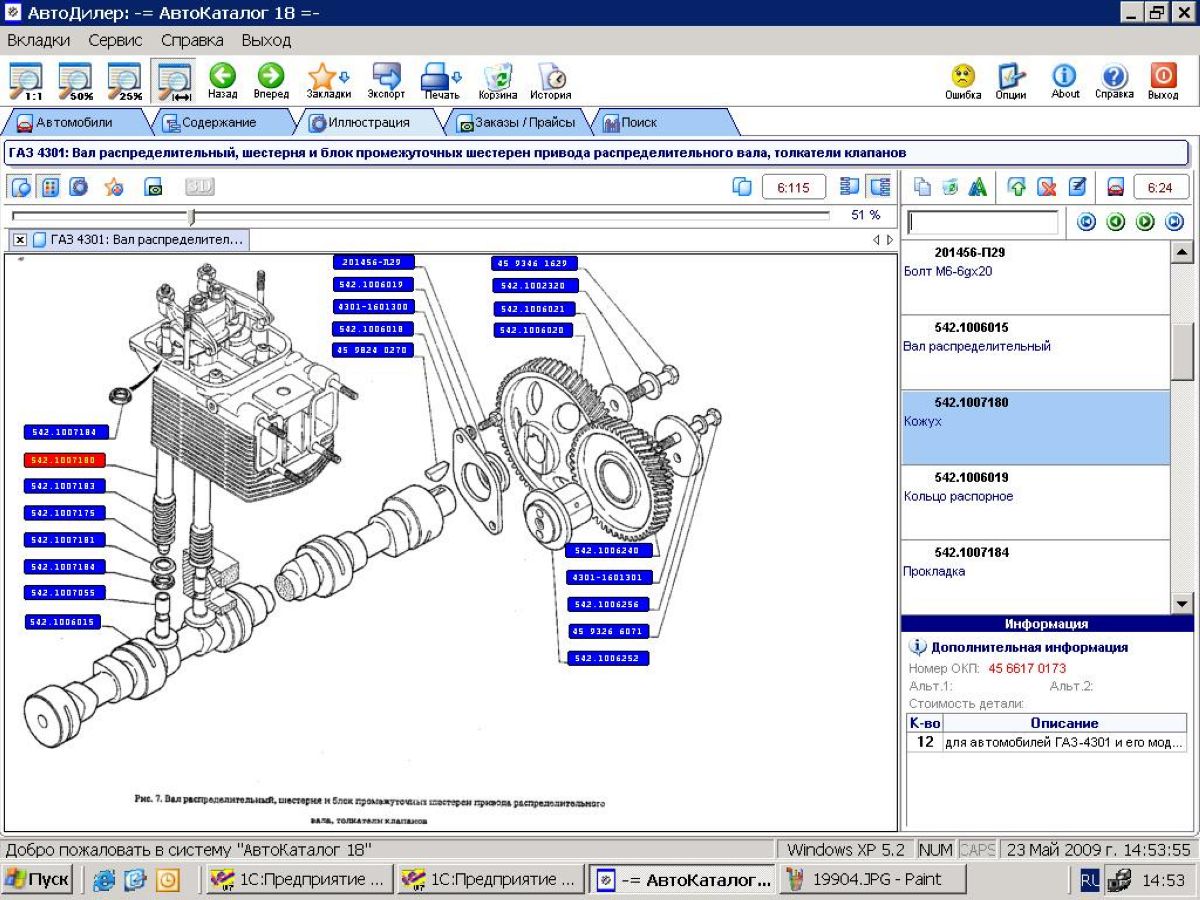
Task: Click the Экспорт toolbar icon
Action: [386, 81]
